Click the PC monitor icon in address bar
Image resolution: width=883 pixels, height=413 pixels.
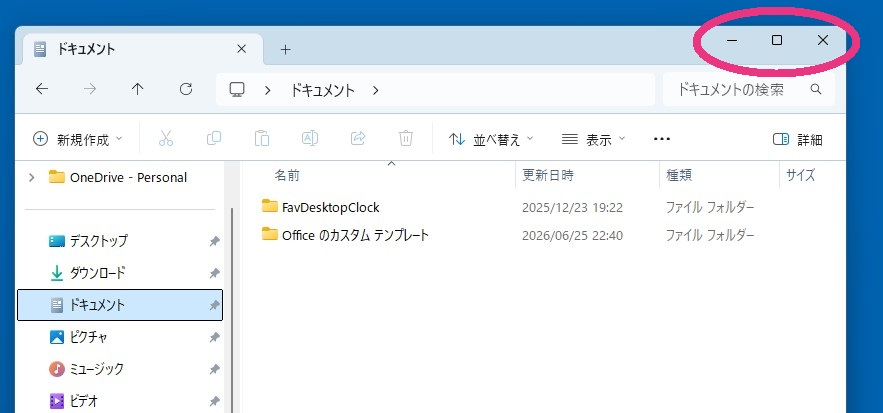(237, 90)
